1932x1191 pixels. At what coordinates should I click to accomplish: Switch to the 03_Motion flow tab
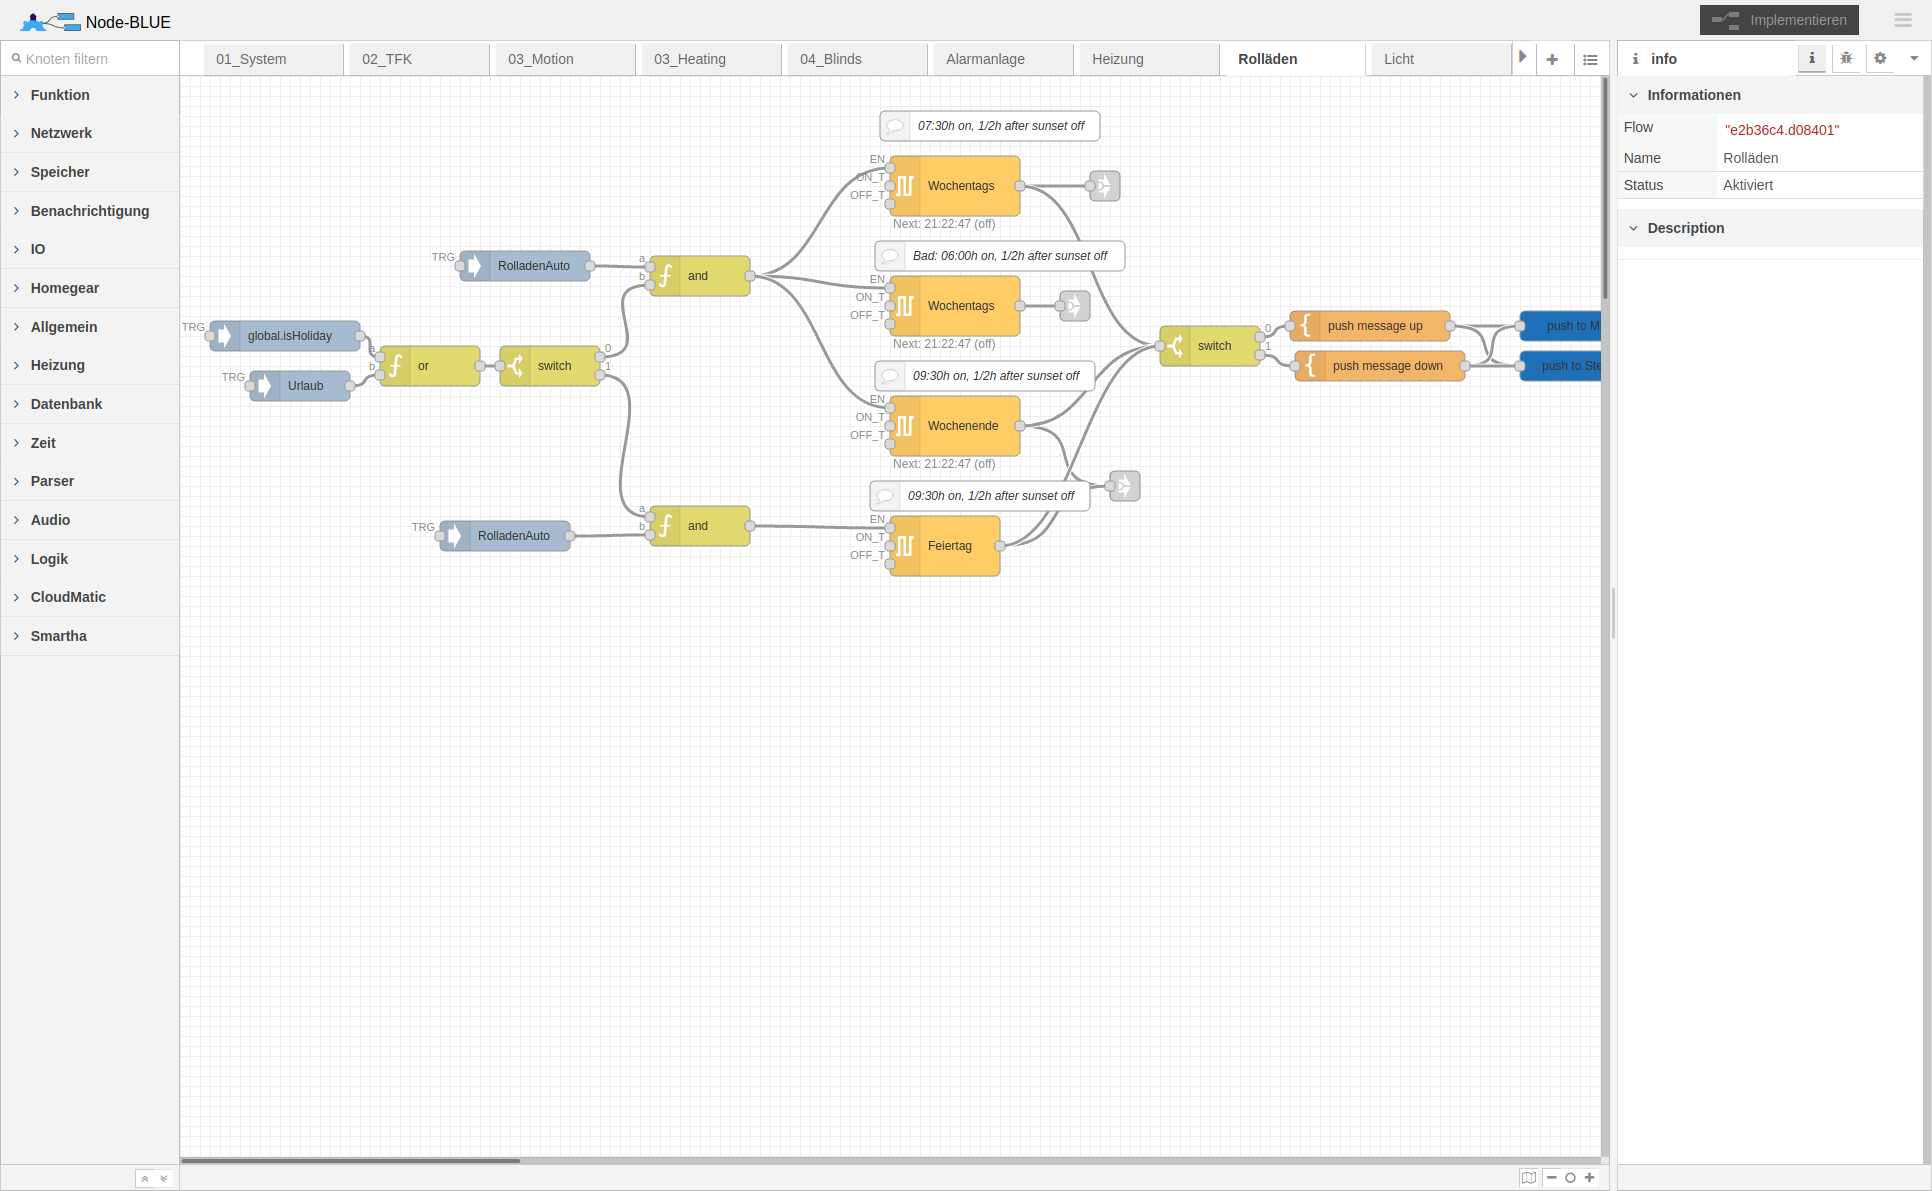pyautogui.click(x=566, y=59)
